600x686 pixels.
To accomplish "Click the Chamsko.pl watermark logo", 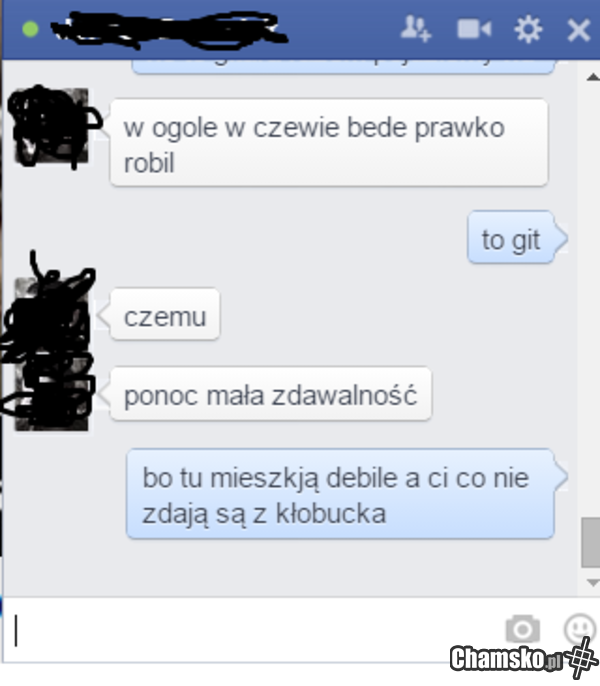I will point(523,659).
